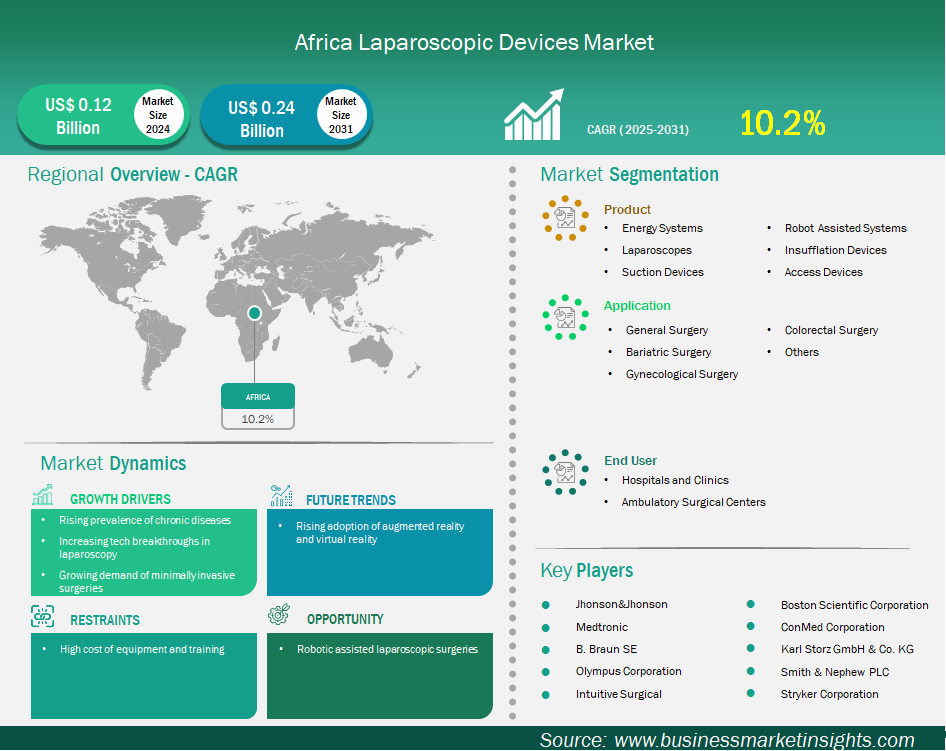The width and height of the screenshot is (946, 751).
Task: Click the Ambulatory Surgical Centers item
Action: 693,502
